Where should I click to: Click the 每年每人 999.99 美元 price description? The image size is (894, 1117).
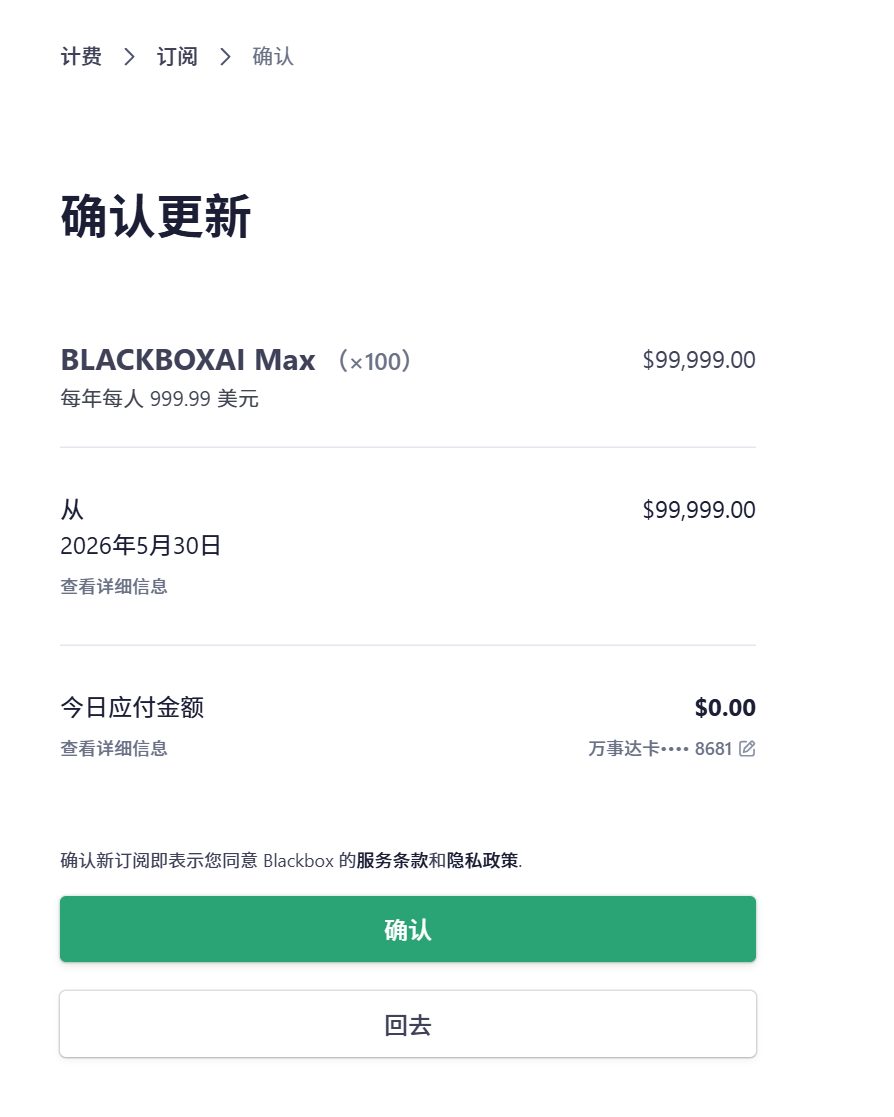[160, 399]
